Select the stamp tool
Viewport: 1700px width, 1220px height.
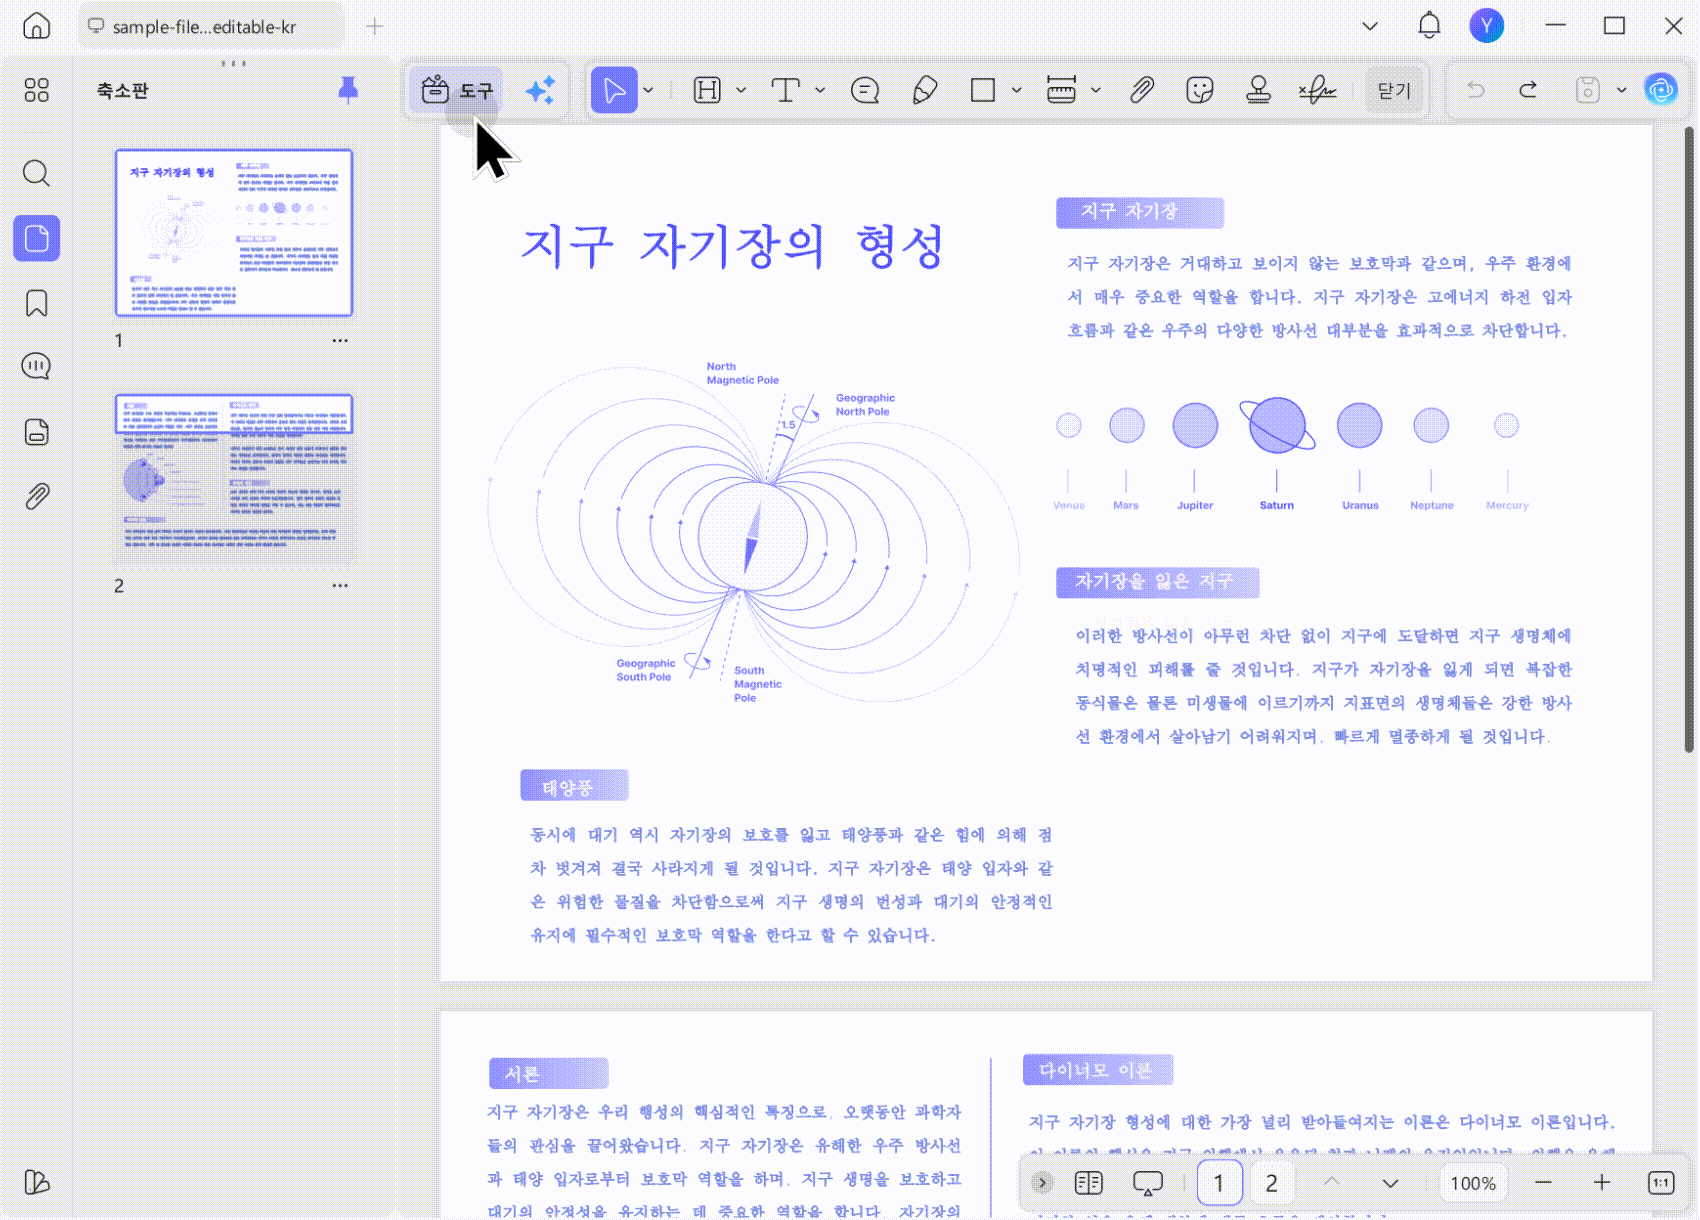(1259, 91)
